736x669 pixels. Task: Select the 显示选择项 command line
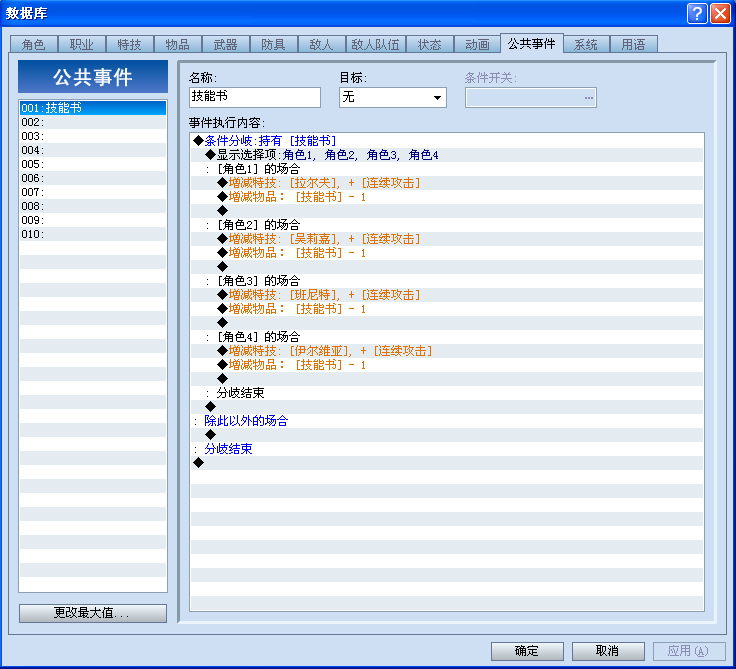447,155
